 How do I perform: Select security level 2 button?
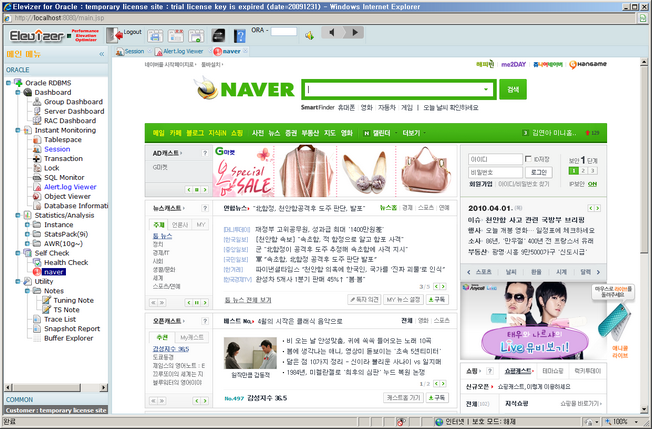pos(583,171)
